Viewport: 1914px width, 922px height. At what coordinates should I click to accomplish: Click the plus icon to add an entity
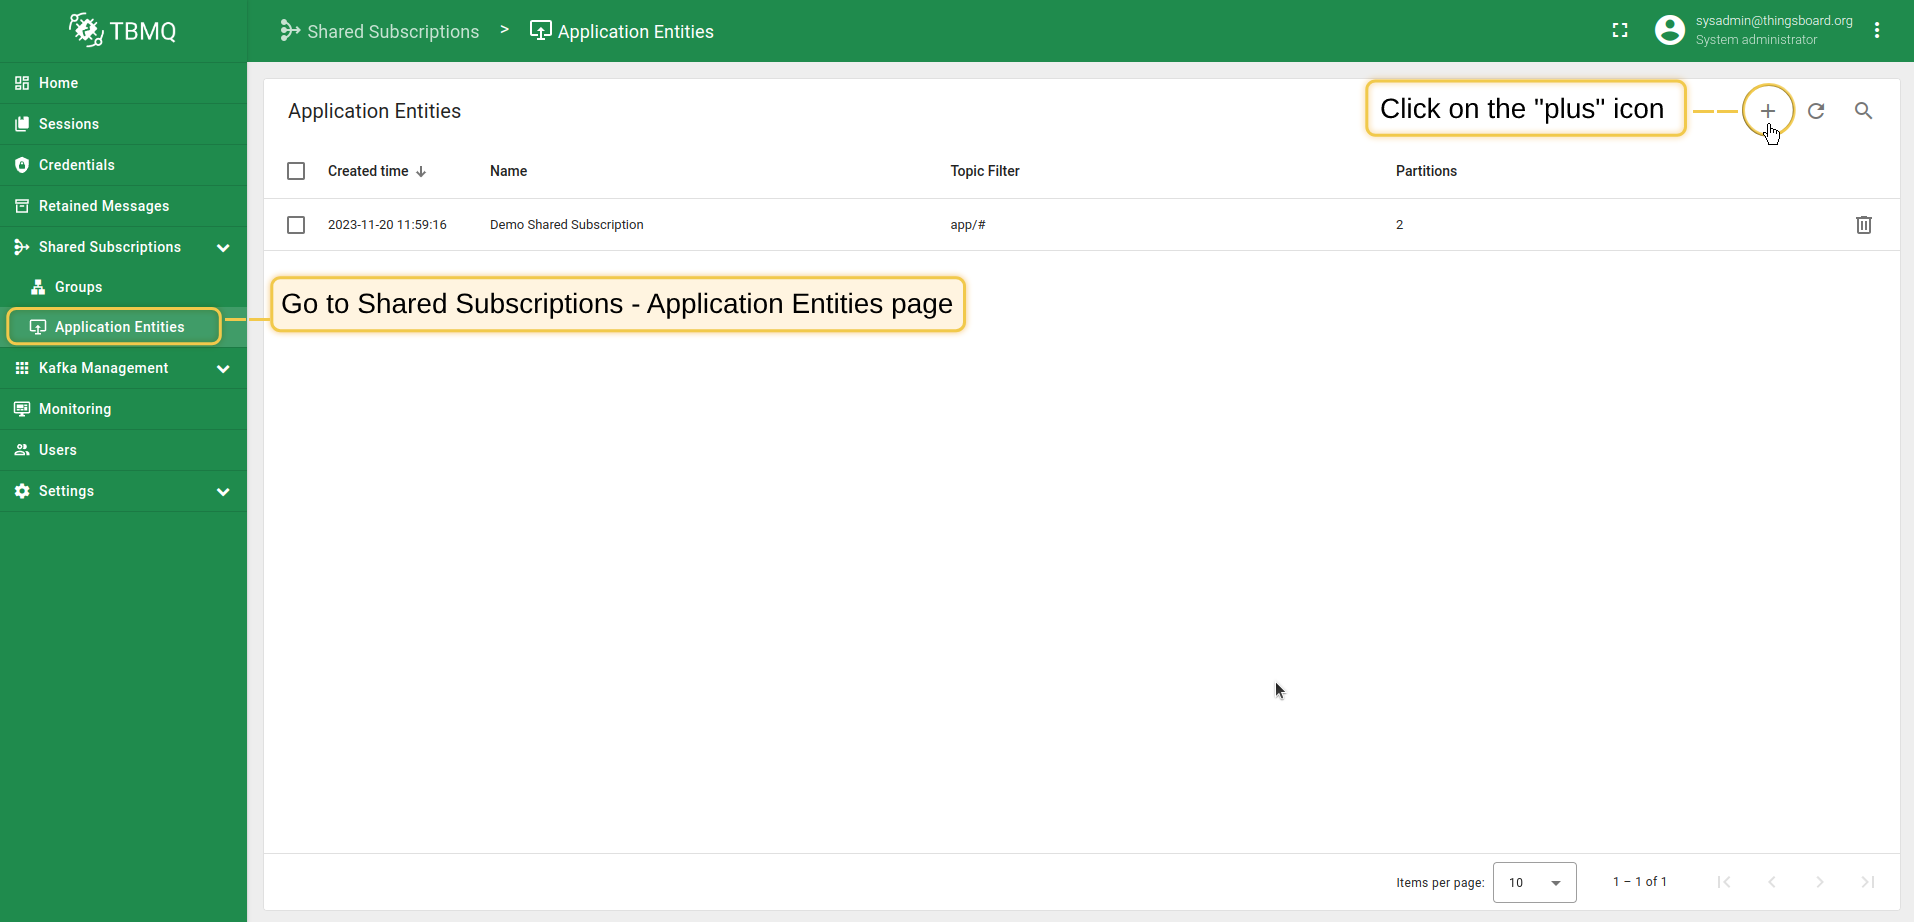(1768, 110)
